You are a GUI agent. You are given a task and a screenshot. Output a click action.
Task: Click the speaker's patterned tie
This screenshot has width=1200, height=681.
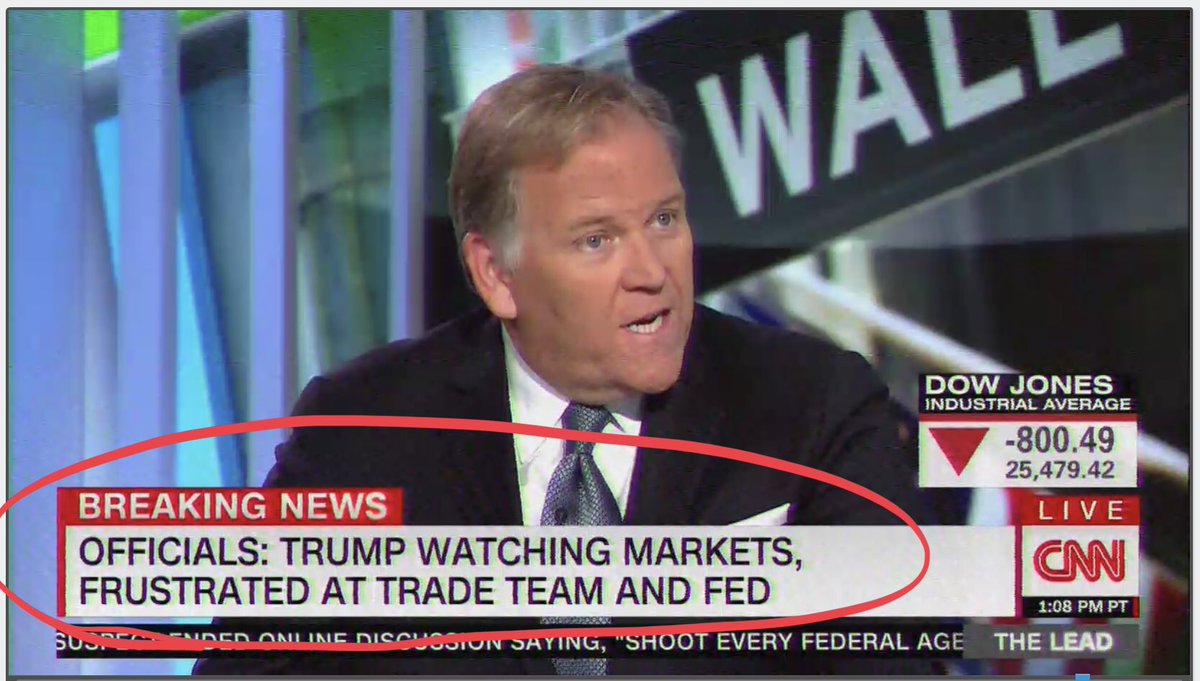[583, 470]
